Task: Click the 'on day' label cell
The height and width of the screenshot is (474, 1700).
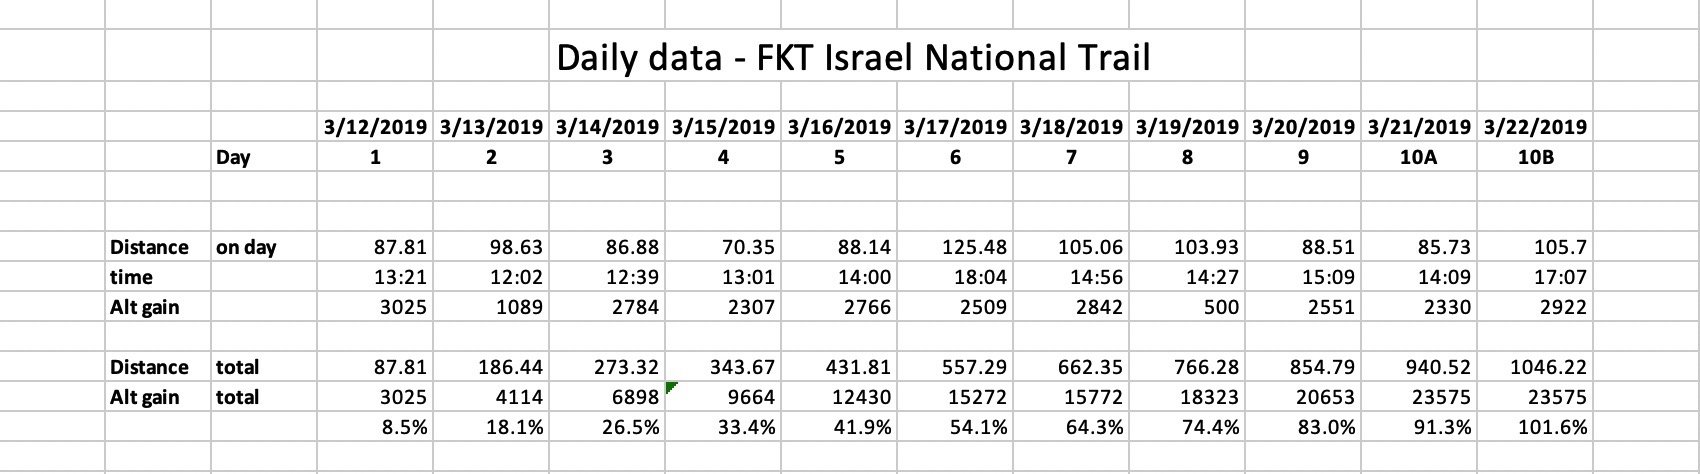Action: pyautogui.click(x=246, y=247)
